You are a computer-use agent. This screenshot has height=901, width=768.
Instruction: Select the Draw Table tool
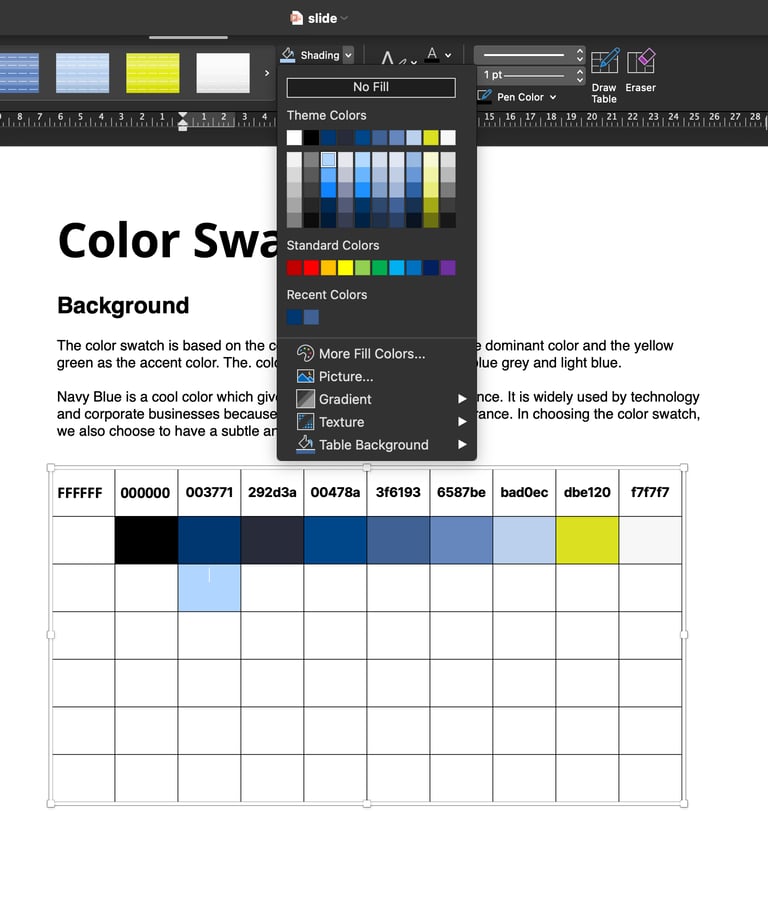[604, 76]
